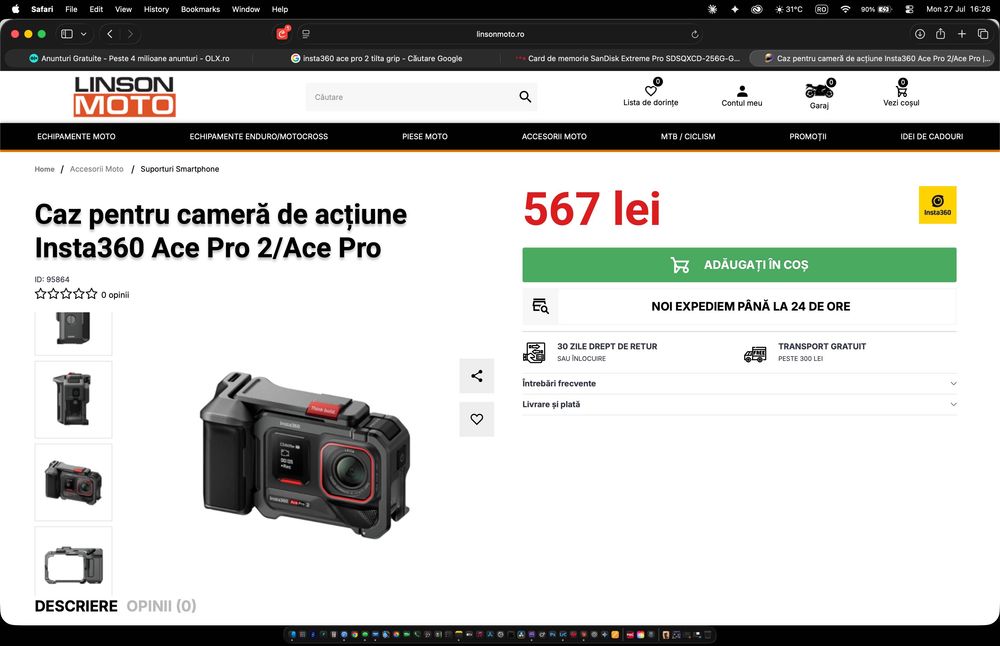The height and width of the screenshot is (646, 1000).
Task: Select the DESCRIERE tab
Action: [x=76, y=606]
